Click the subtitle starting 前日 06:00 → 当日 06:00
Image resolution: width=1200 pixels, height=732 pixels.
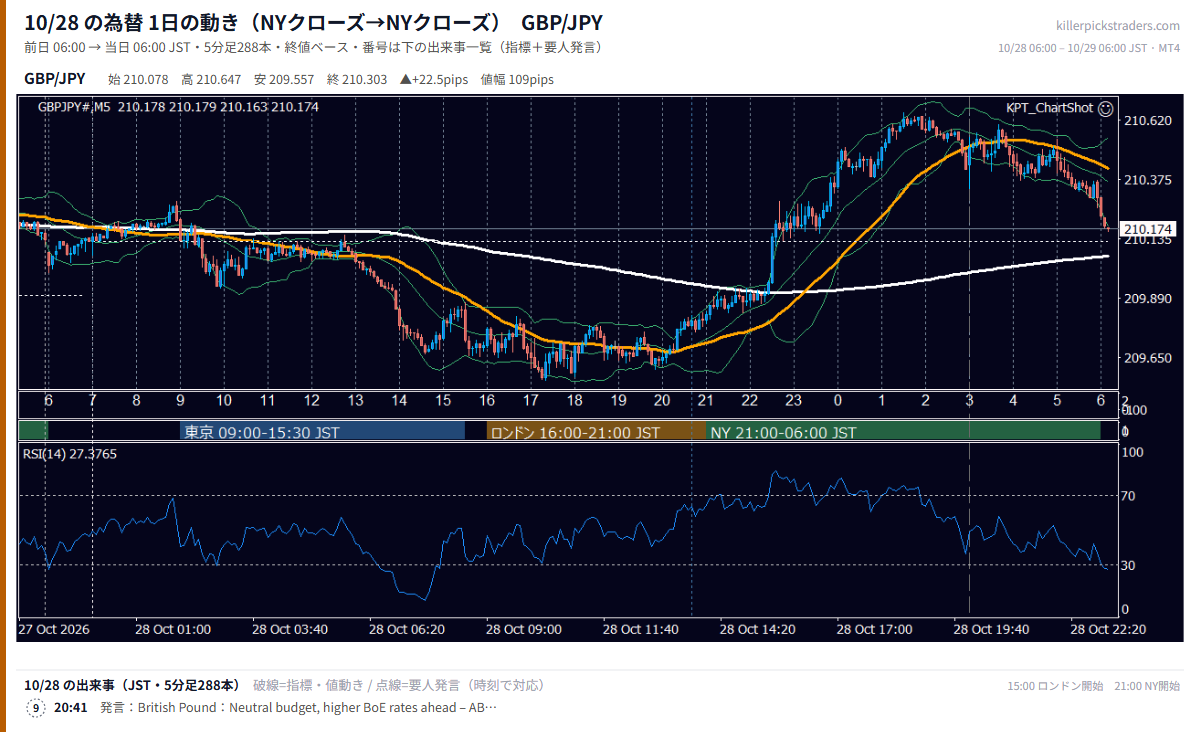tap(313, 47)
